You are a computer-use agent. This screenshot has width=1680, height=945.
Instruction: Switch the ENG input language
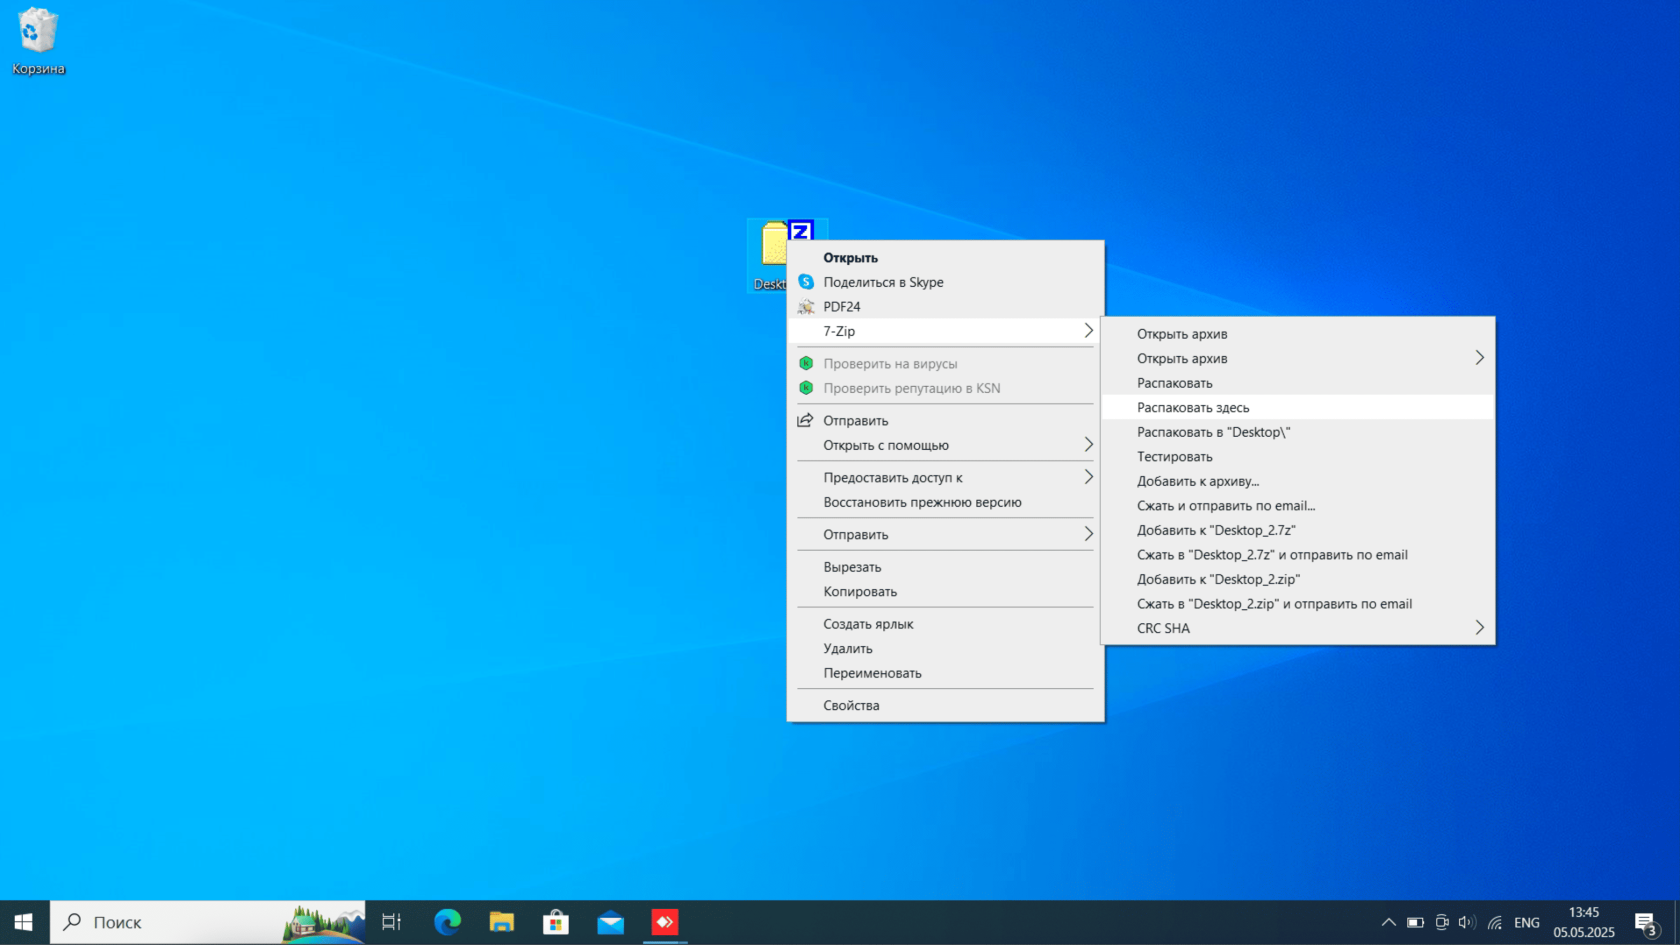pos(1527,922)
